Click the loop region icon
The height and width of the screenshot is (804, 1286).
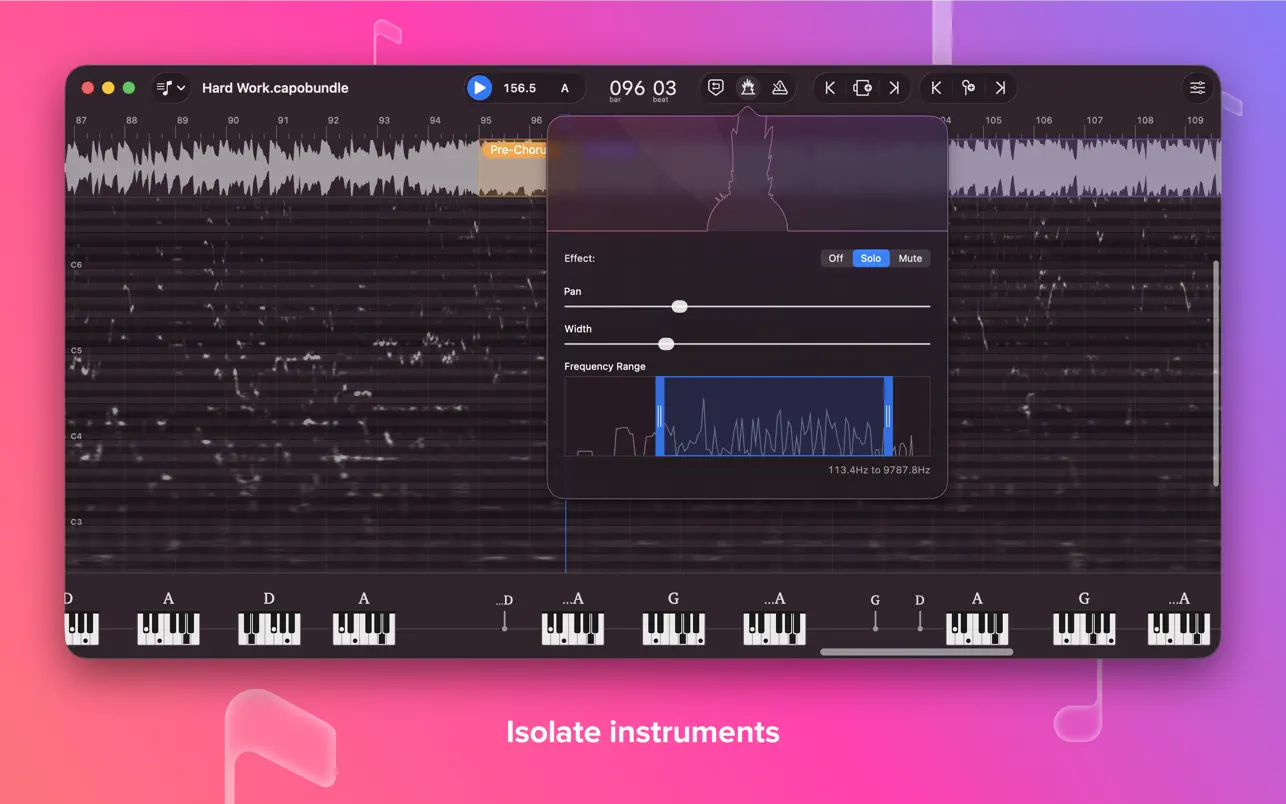(862, 88)
